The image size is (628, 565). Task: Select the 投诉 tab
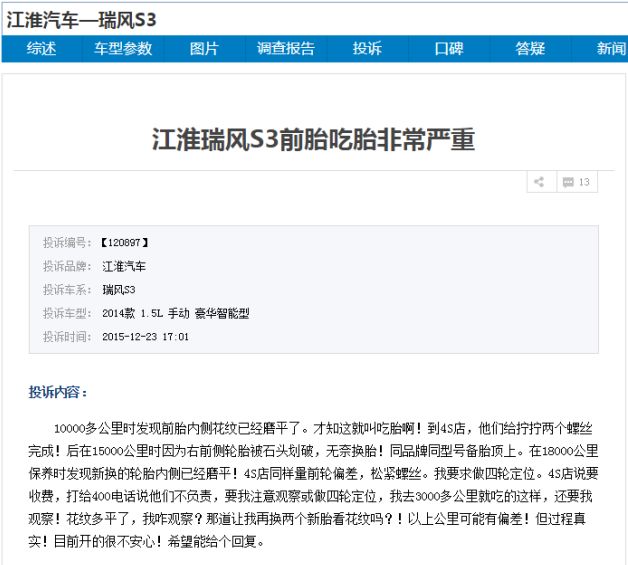[x=367, y=49]
